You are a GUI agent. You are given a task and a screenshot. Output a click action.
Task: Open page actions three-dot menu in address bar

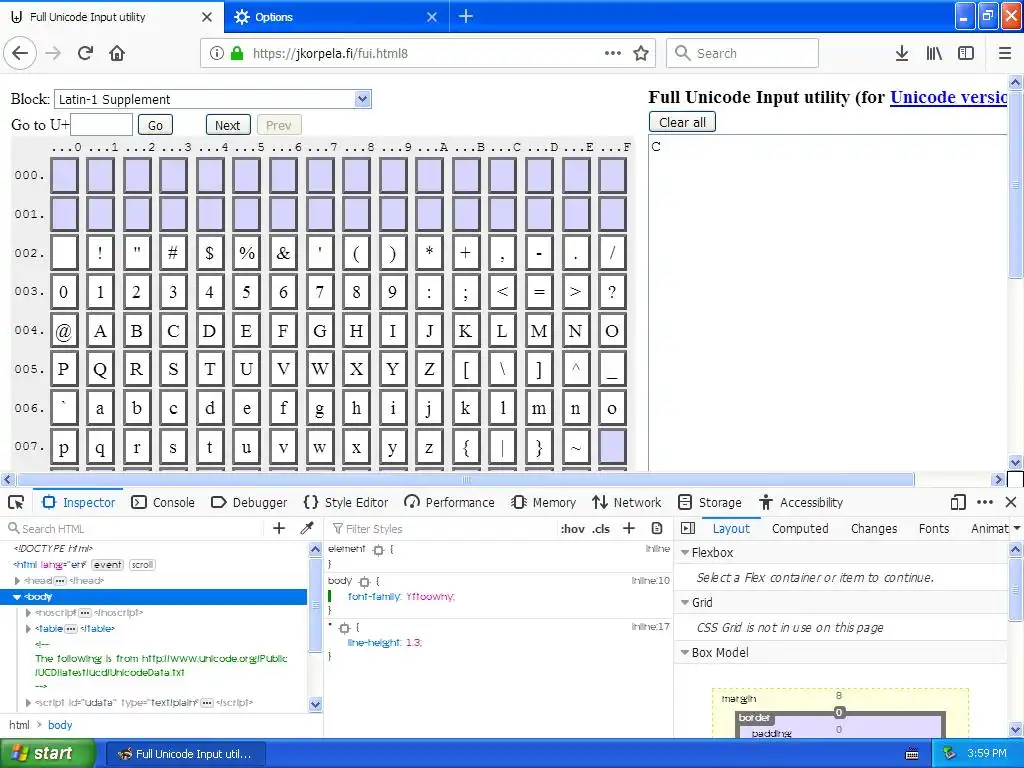pyautogui.click(x=613, y=53)
